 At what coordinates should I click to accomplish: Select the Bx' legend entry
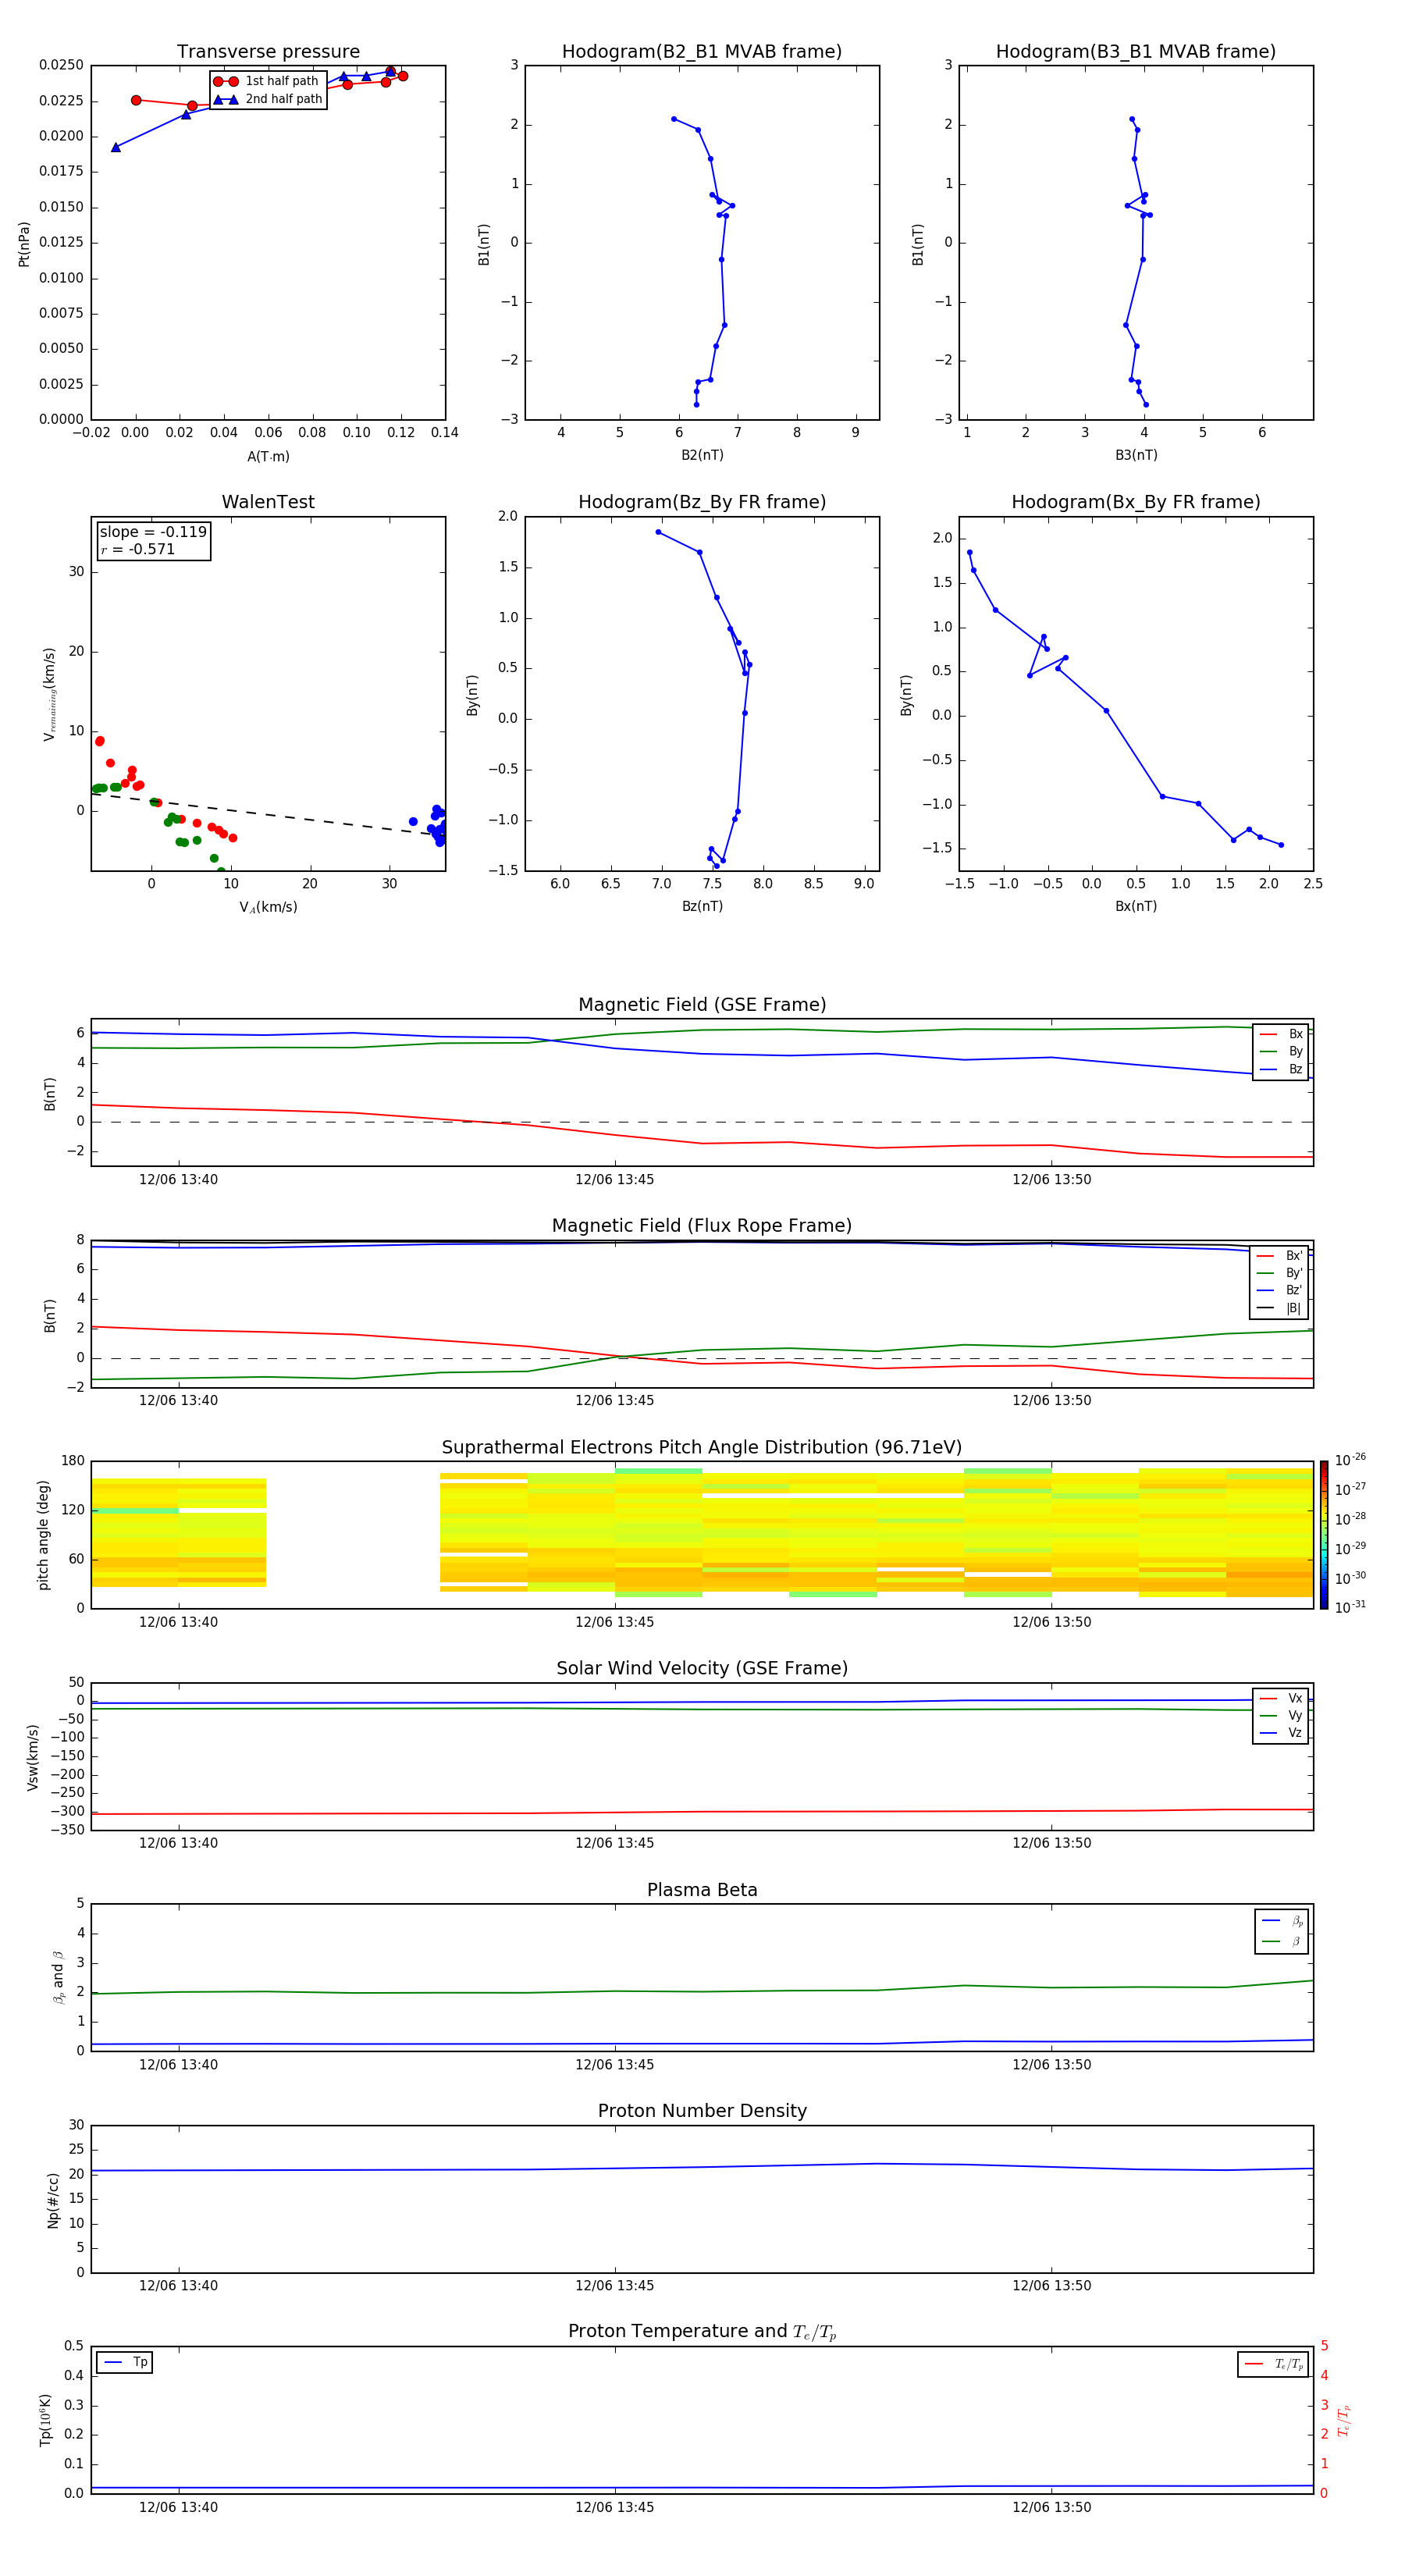click(1280, 1256)
